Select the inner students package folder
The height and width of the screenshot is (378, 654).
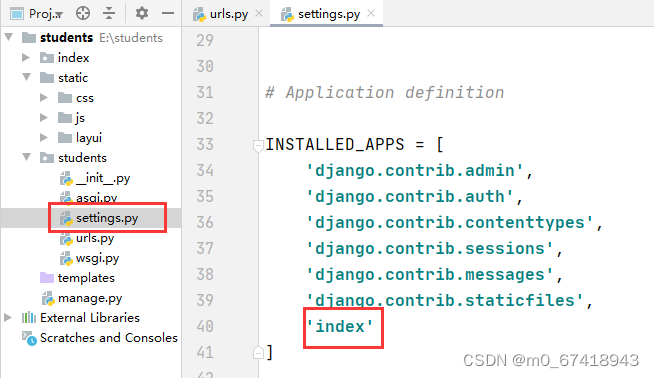pos(82,158)
